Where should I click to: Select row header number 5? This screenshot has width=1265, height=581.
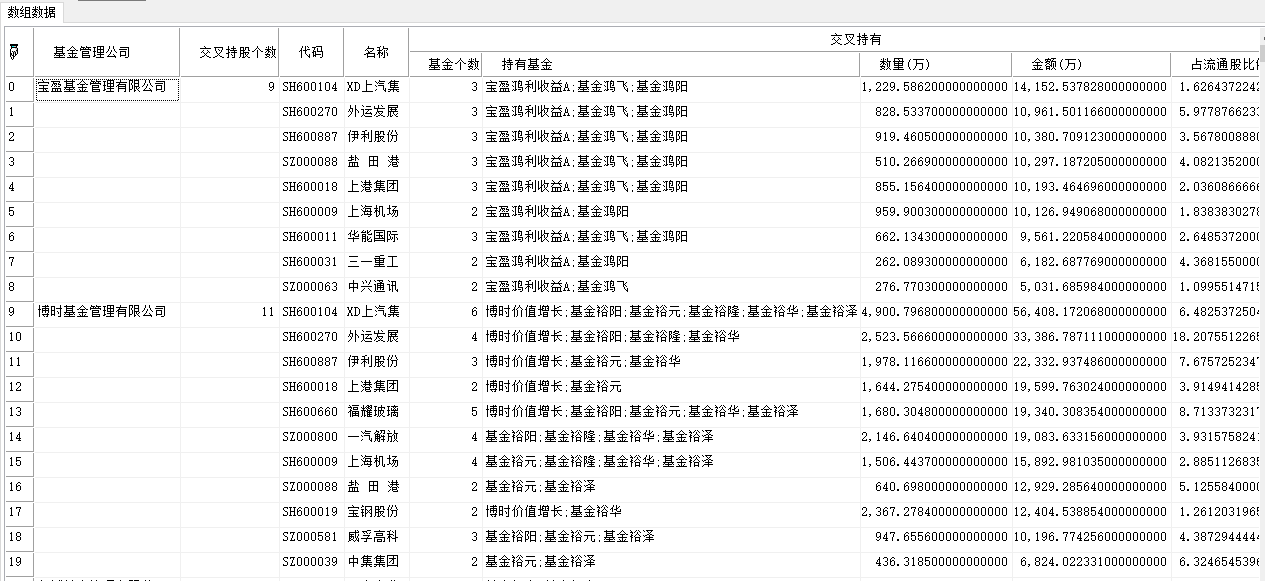point(18,212)
